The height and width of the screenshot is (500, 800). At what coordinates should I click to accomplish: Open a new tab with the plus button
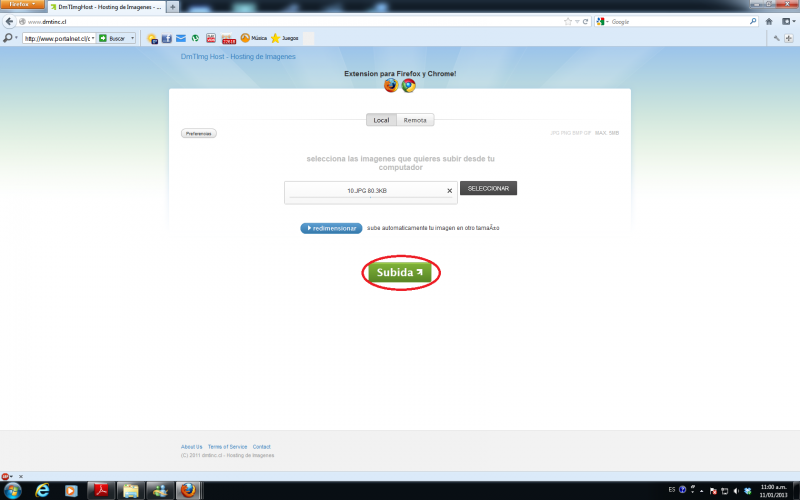click(x=172, y=7)
